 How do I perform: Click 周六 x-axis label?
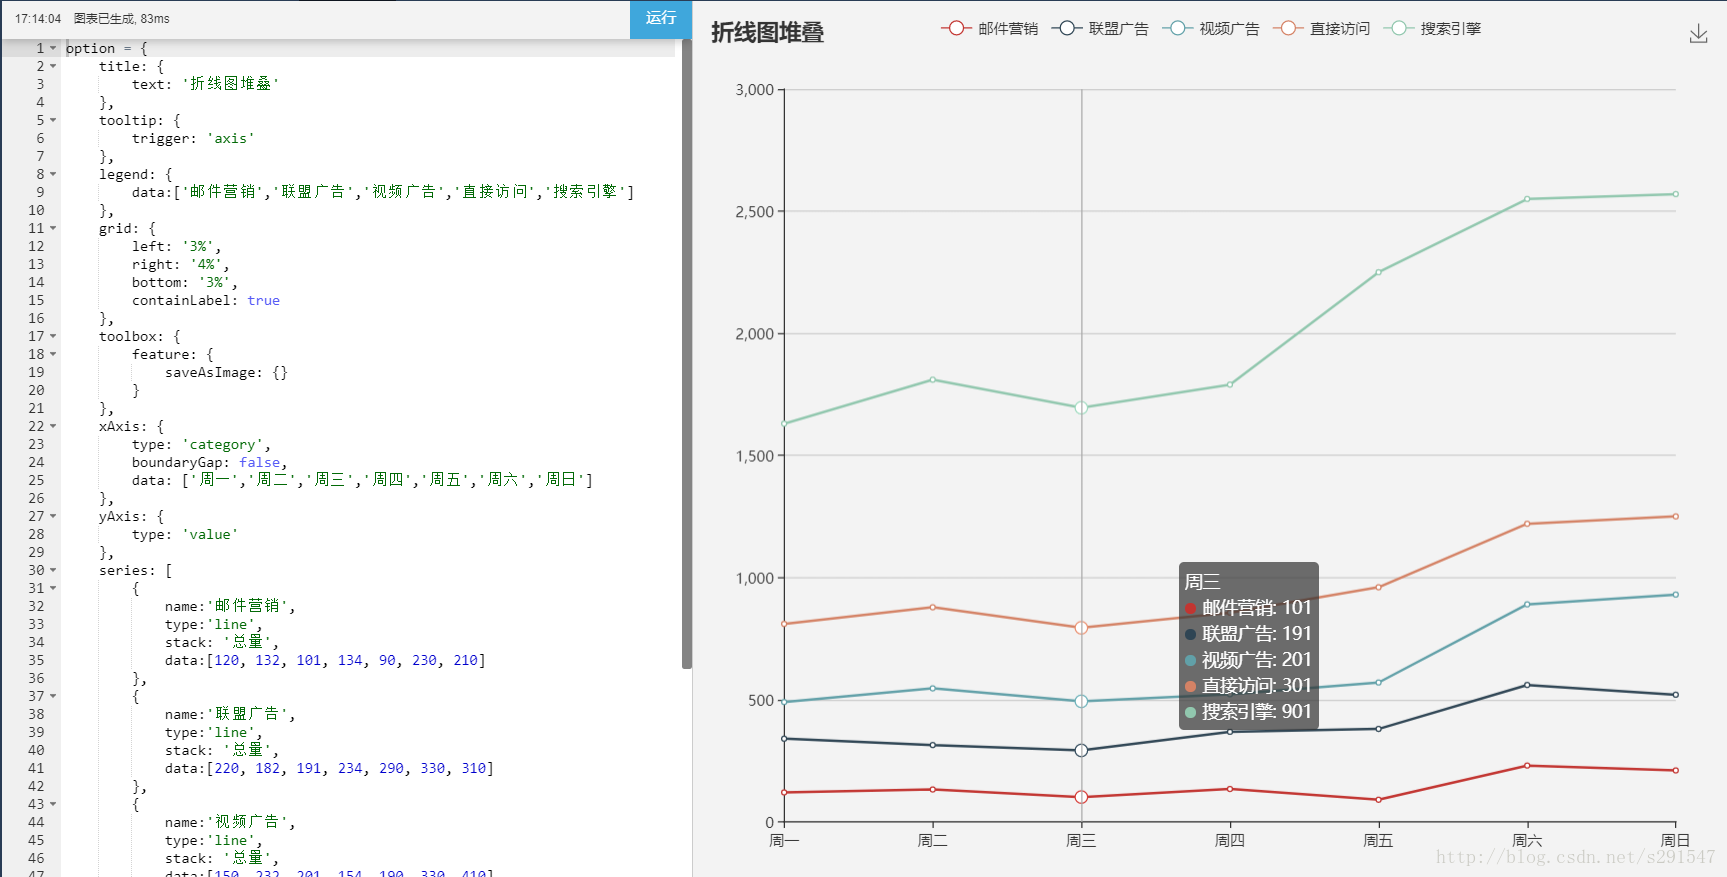[x=1527, y=841]
